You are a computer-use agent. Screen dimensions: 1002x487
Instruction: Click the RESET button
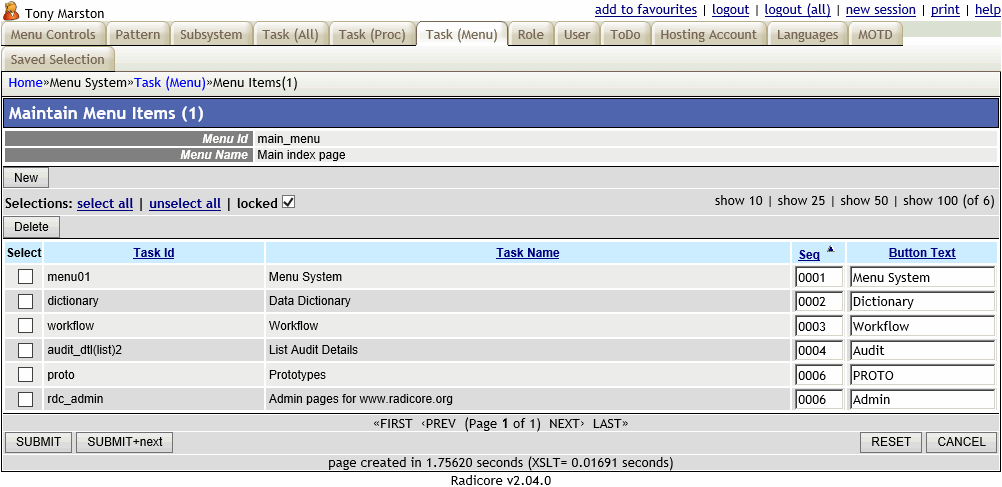point(890,442)
